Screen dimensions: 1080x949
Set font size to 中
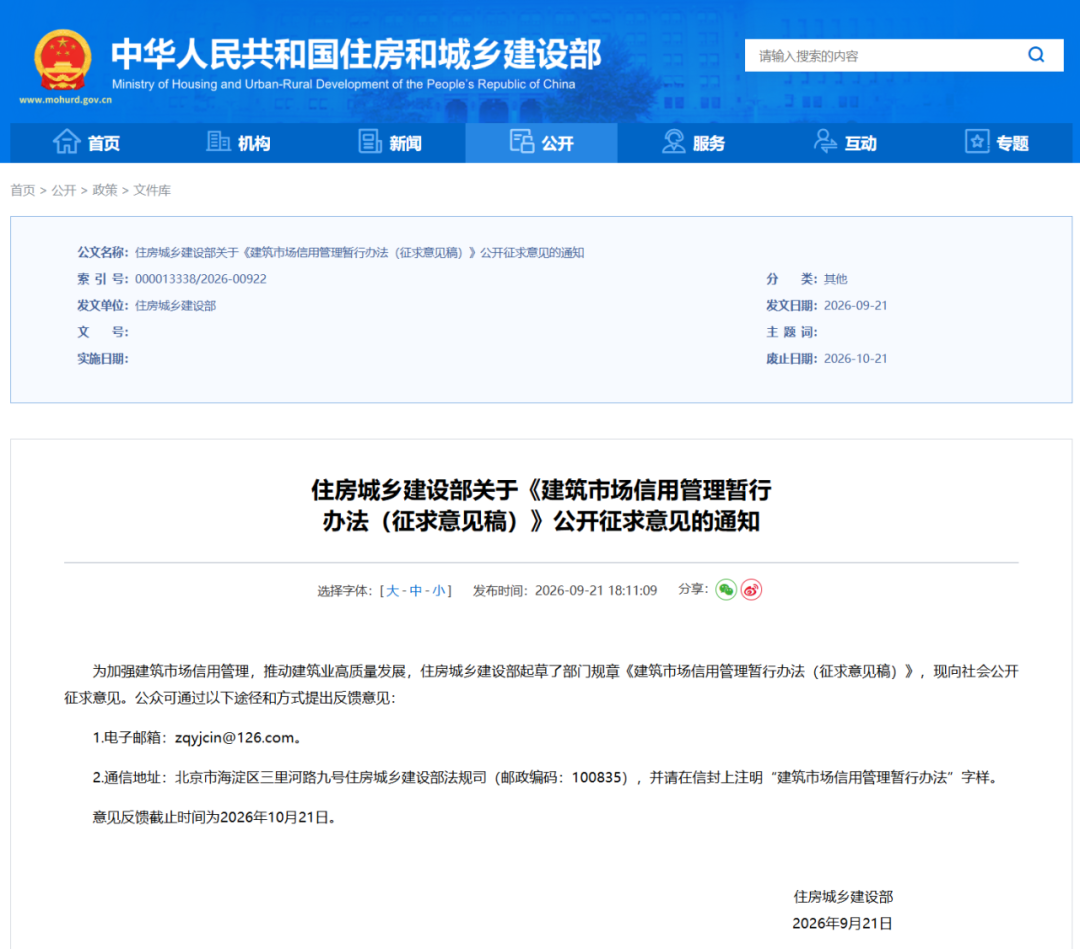coord(416,591)
